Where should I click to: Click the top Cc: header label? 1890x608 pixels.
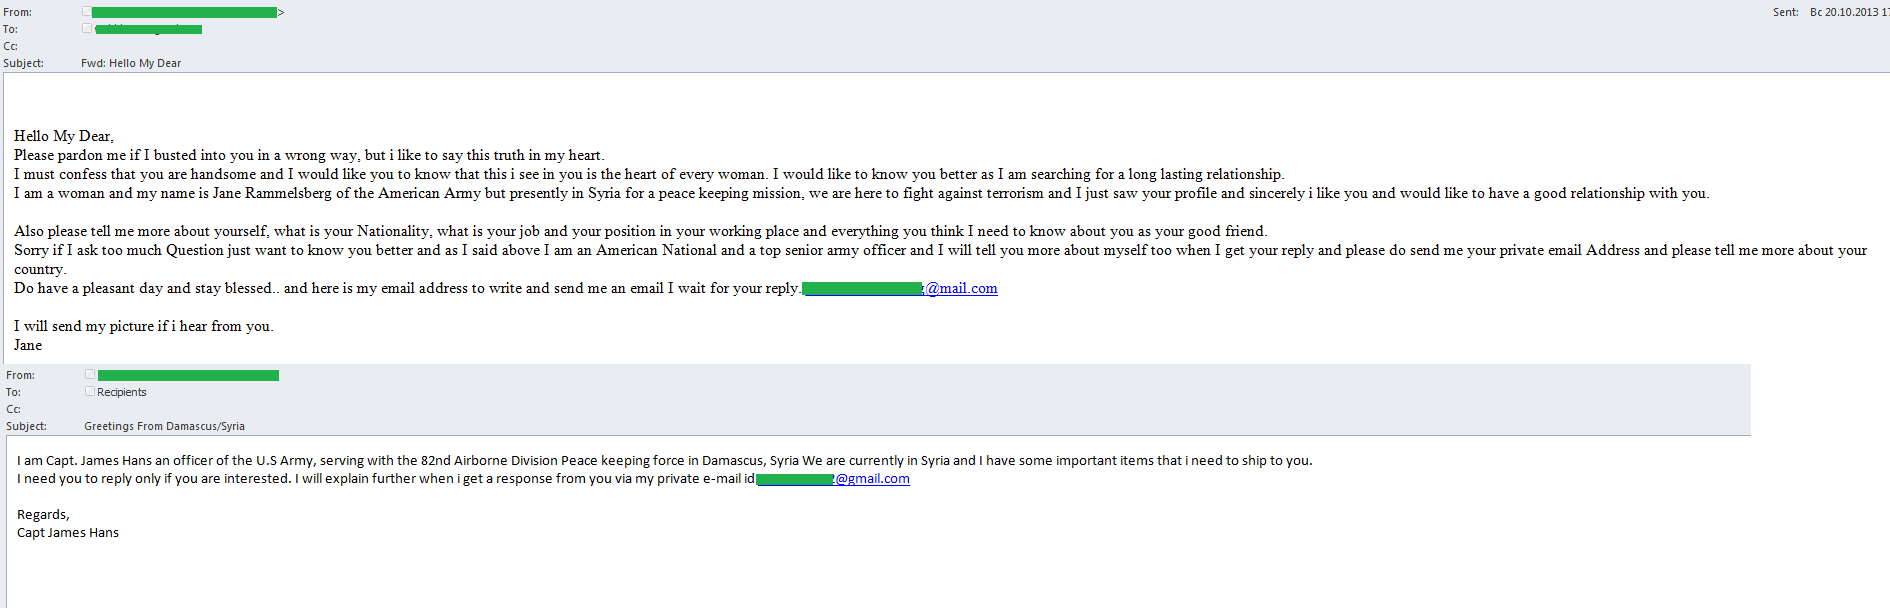(x=10, y=46)
